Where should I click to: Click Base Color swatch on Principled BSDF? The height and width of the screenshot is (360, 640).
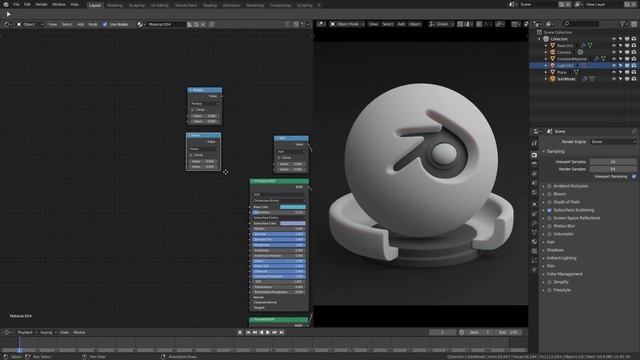coord(293,207)
